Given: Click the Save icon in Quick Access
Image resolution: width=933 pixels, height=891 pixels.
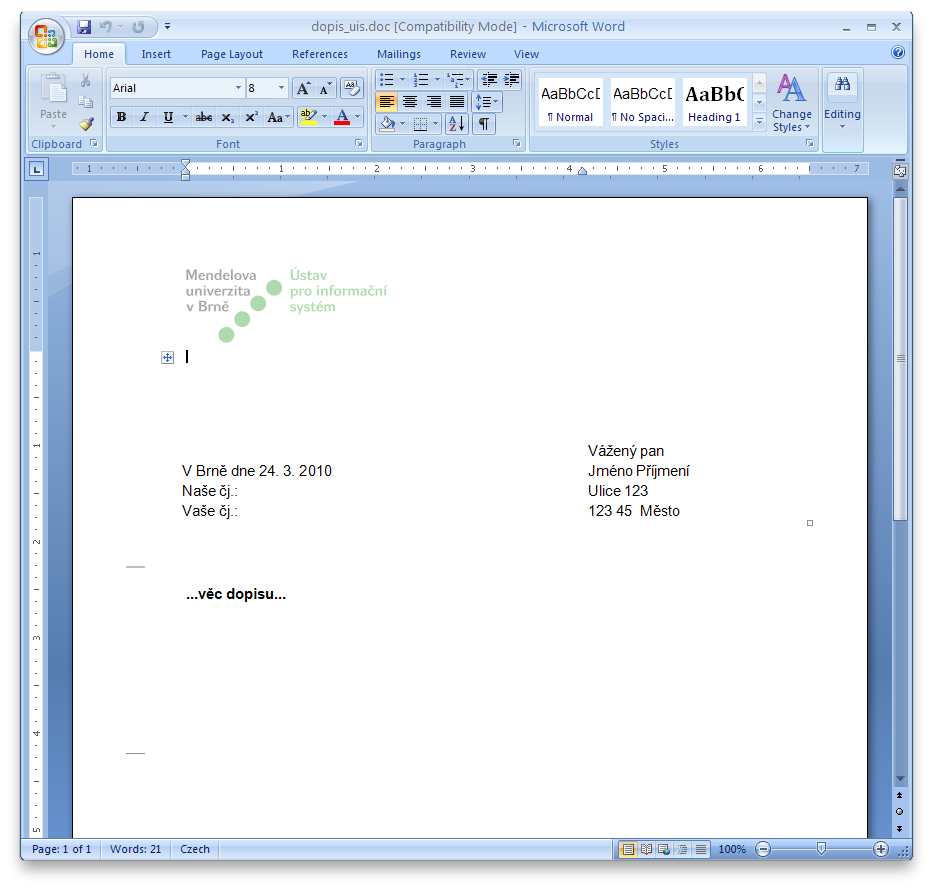Looking at the screenshot, I should point(84,27).
